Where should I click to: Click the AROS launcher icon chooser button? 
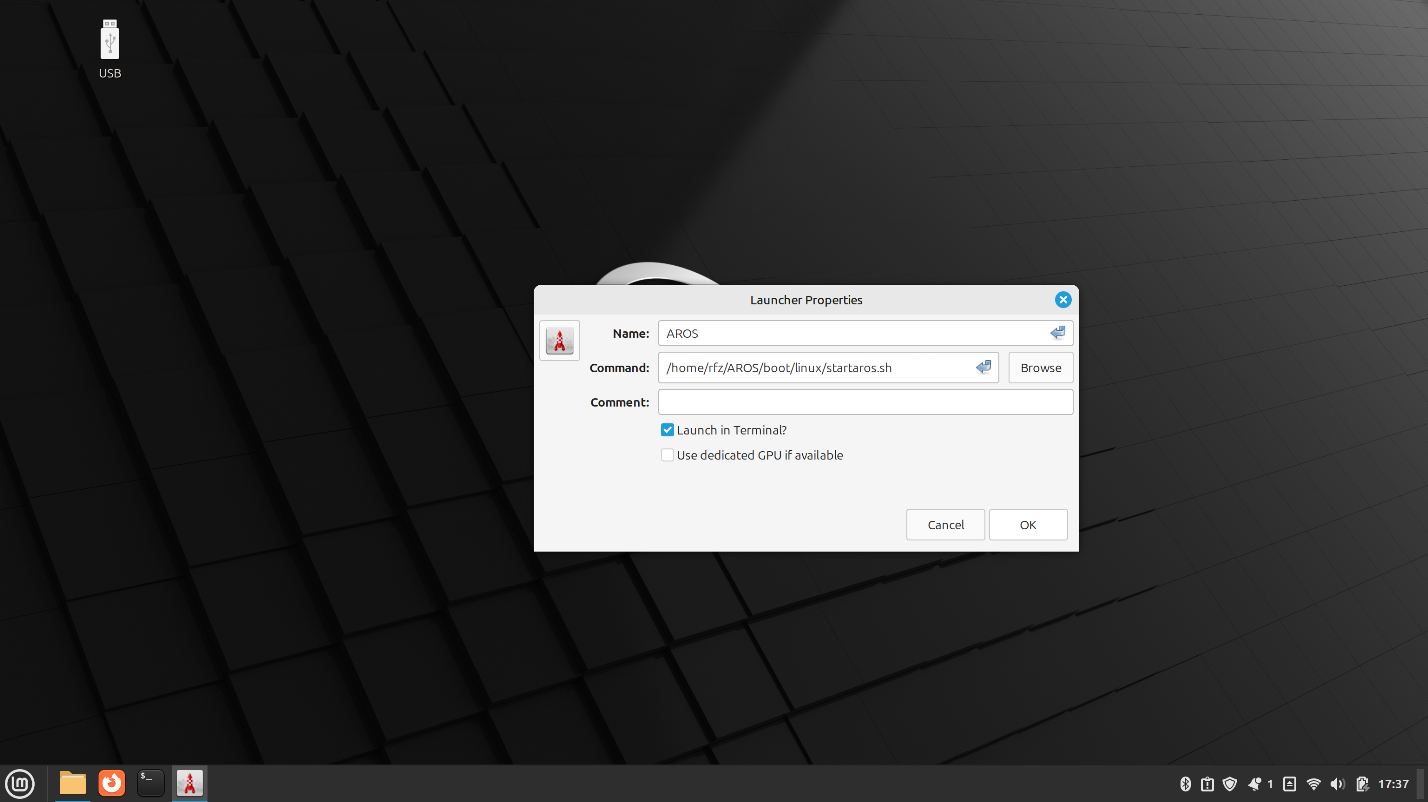[x=559, y=340]
